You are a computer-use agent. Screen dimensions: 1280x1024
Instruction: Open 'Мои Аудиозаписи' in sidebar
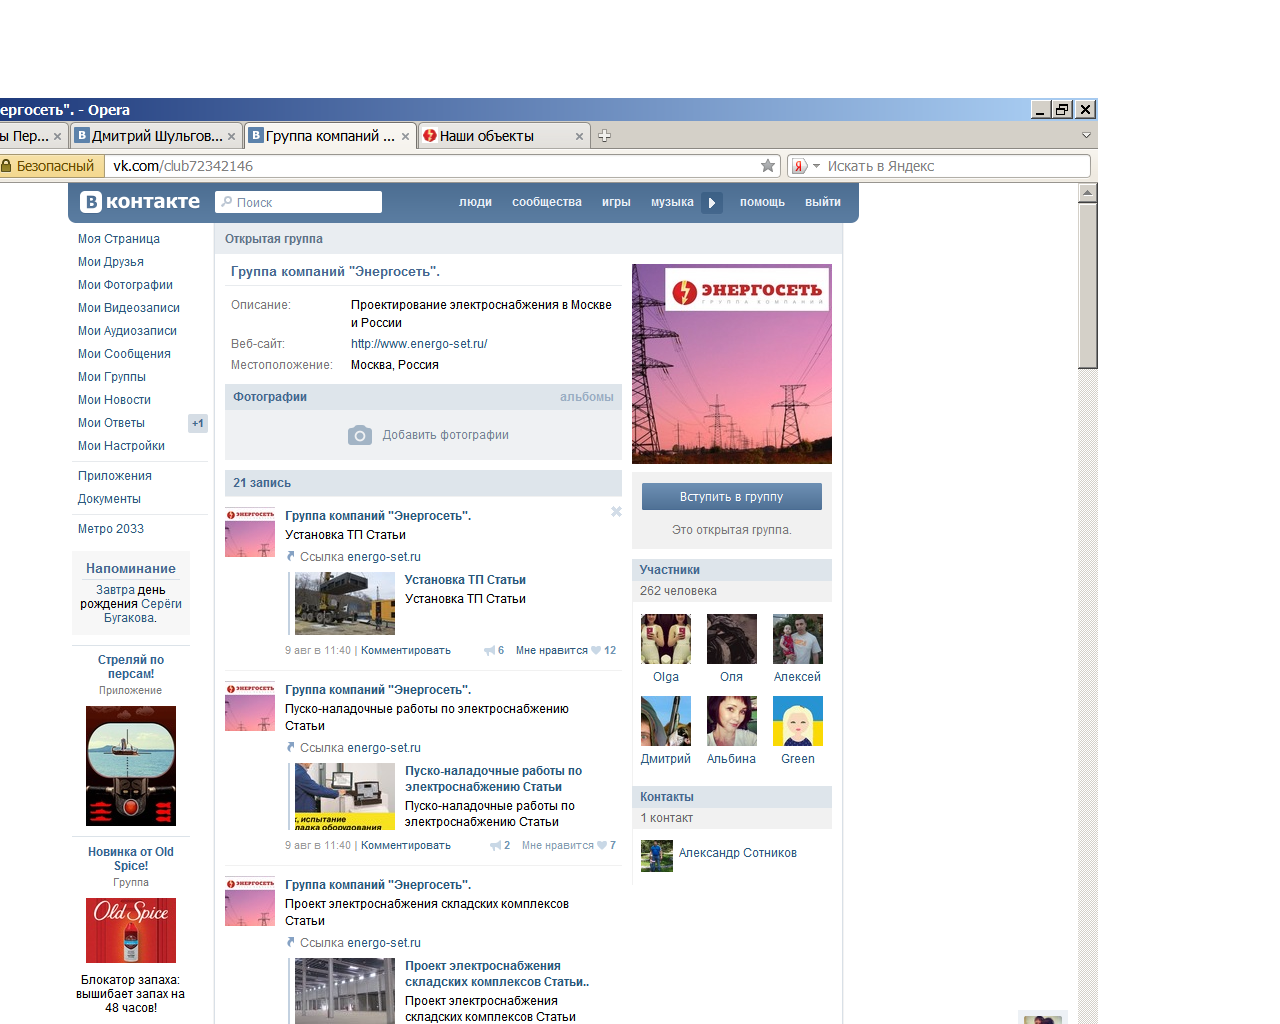pyautogui.click(x=127, y=331)
